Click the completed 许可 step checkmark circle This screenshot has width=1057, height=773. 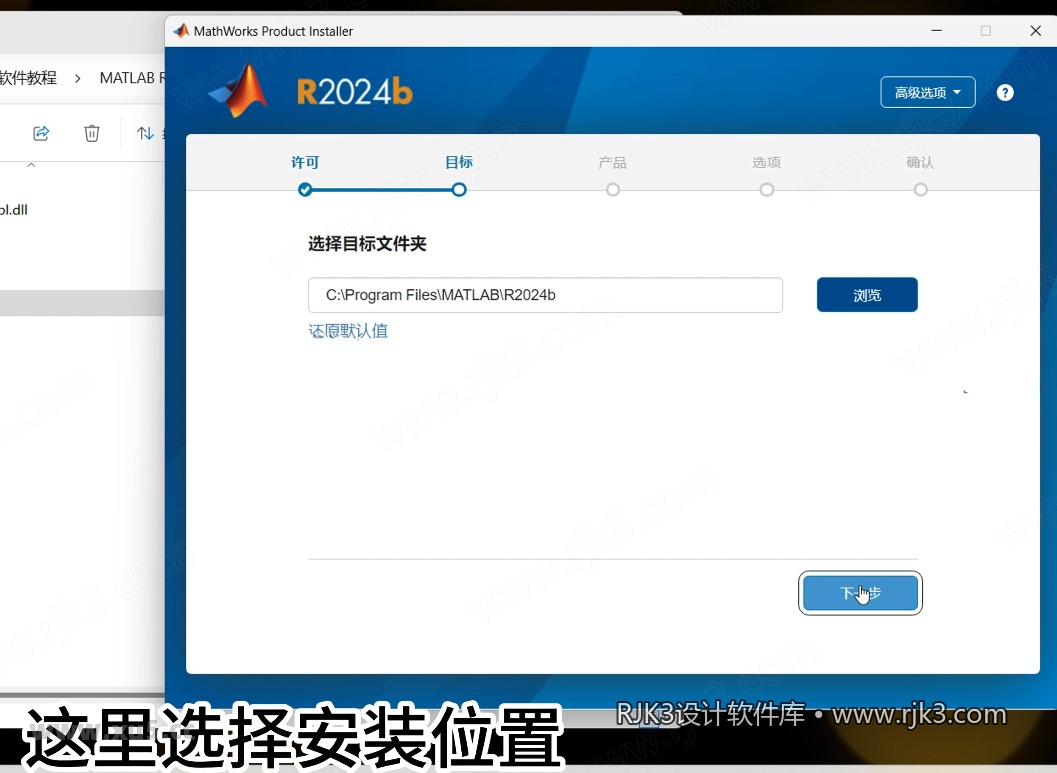click(x=305, y=189)
